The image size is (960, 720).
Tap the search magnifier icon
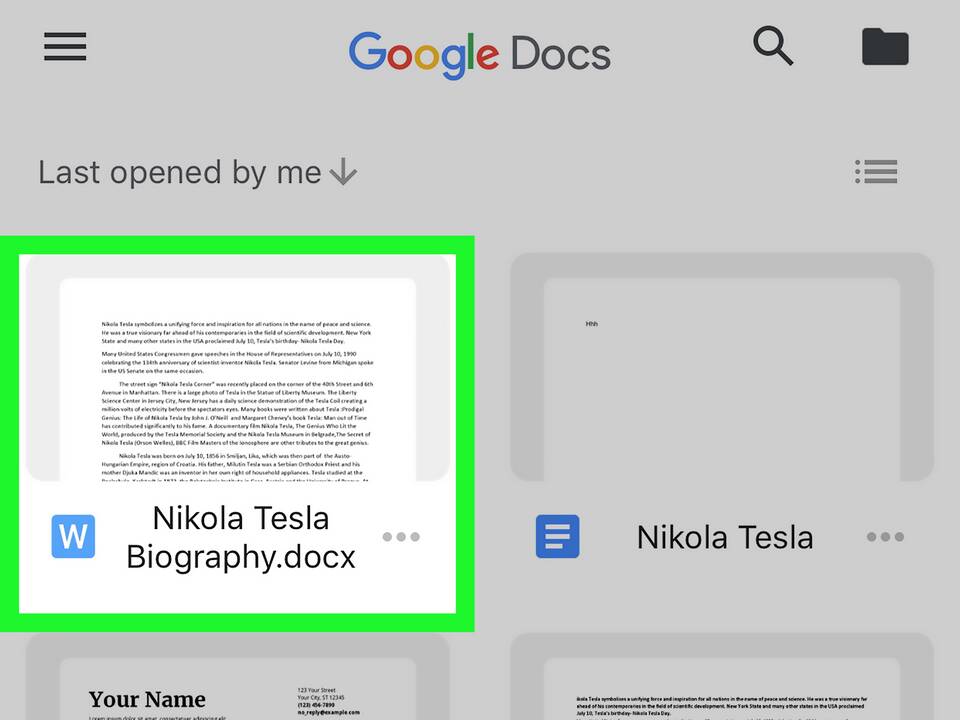(773, 46)
